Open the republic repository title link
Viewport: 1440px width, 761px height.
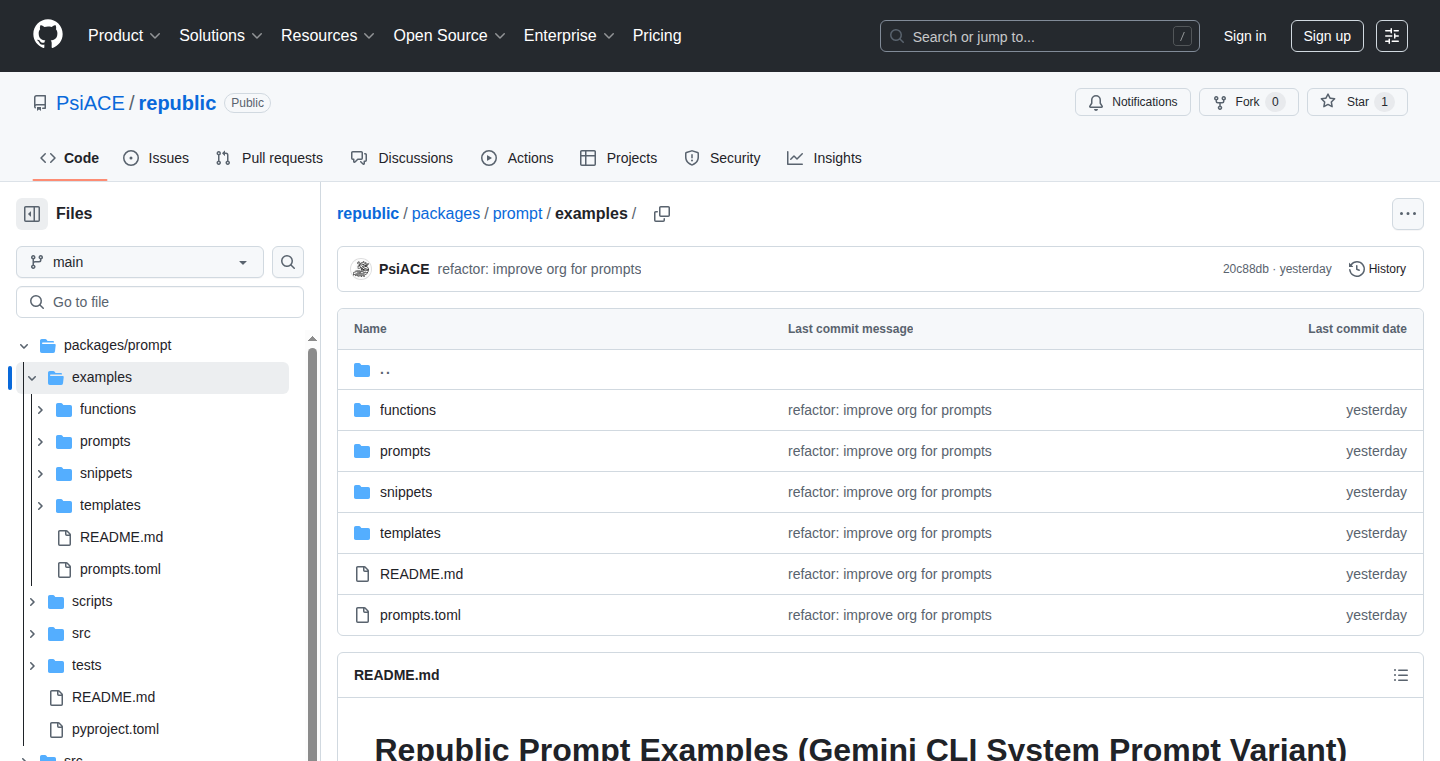[177, 103]
